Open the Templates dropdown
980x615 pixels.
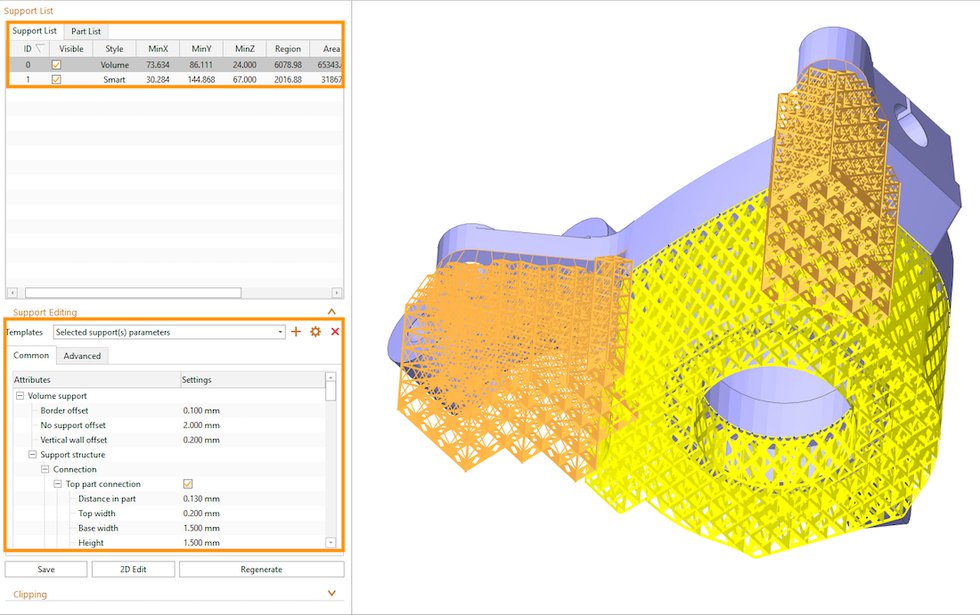(x=281, y=332)
